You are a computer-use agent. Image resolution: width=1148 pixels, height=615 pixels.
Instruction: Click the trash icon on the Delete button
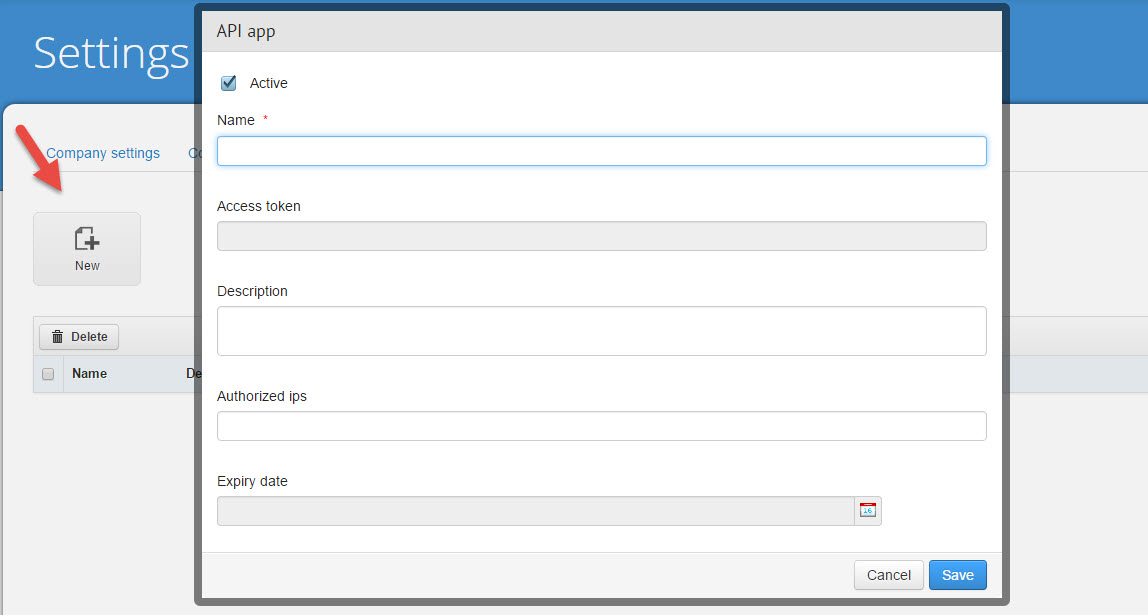coord(59,336)
